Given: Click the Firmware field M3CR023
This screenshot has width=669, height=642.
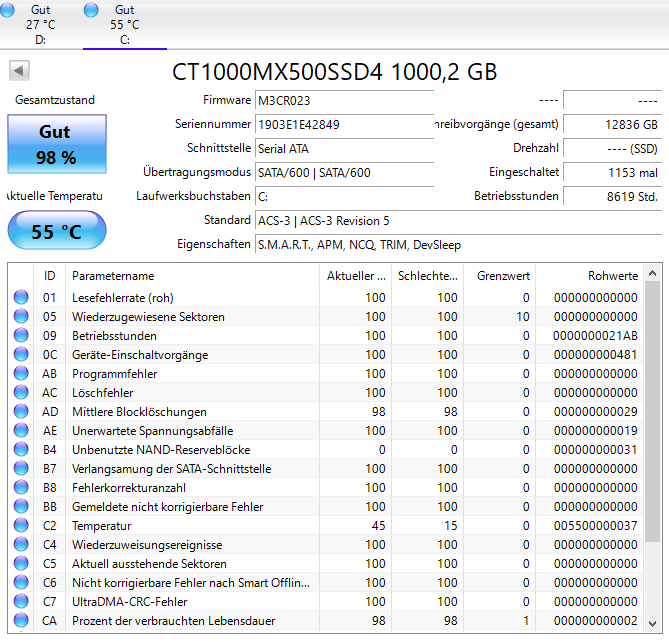Looking at the screenshot, I should 344,101.
